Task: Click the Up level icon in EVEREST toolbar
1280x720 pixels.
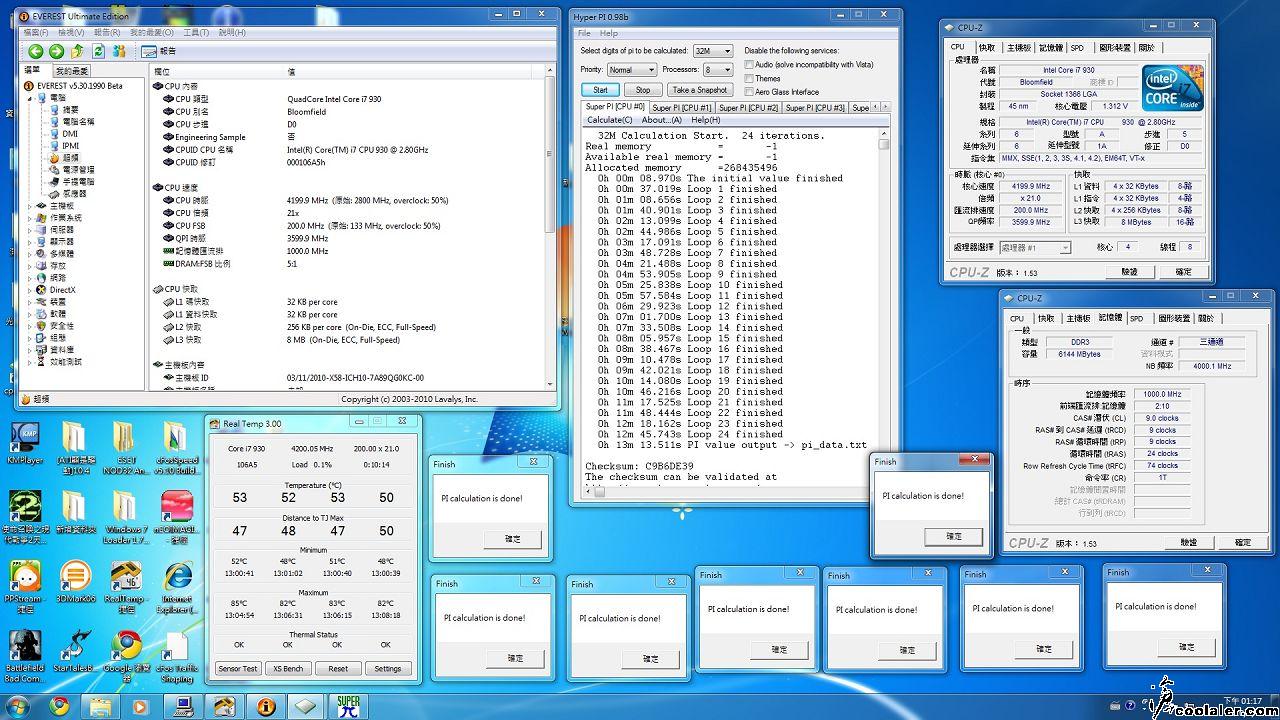Action: coord(77,51)
